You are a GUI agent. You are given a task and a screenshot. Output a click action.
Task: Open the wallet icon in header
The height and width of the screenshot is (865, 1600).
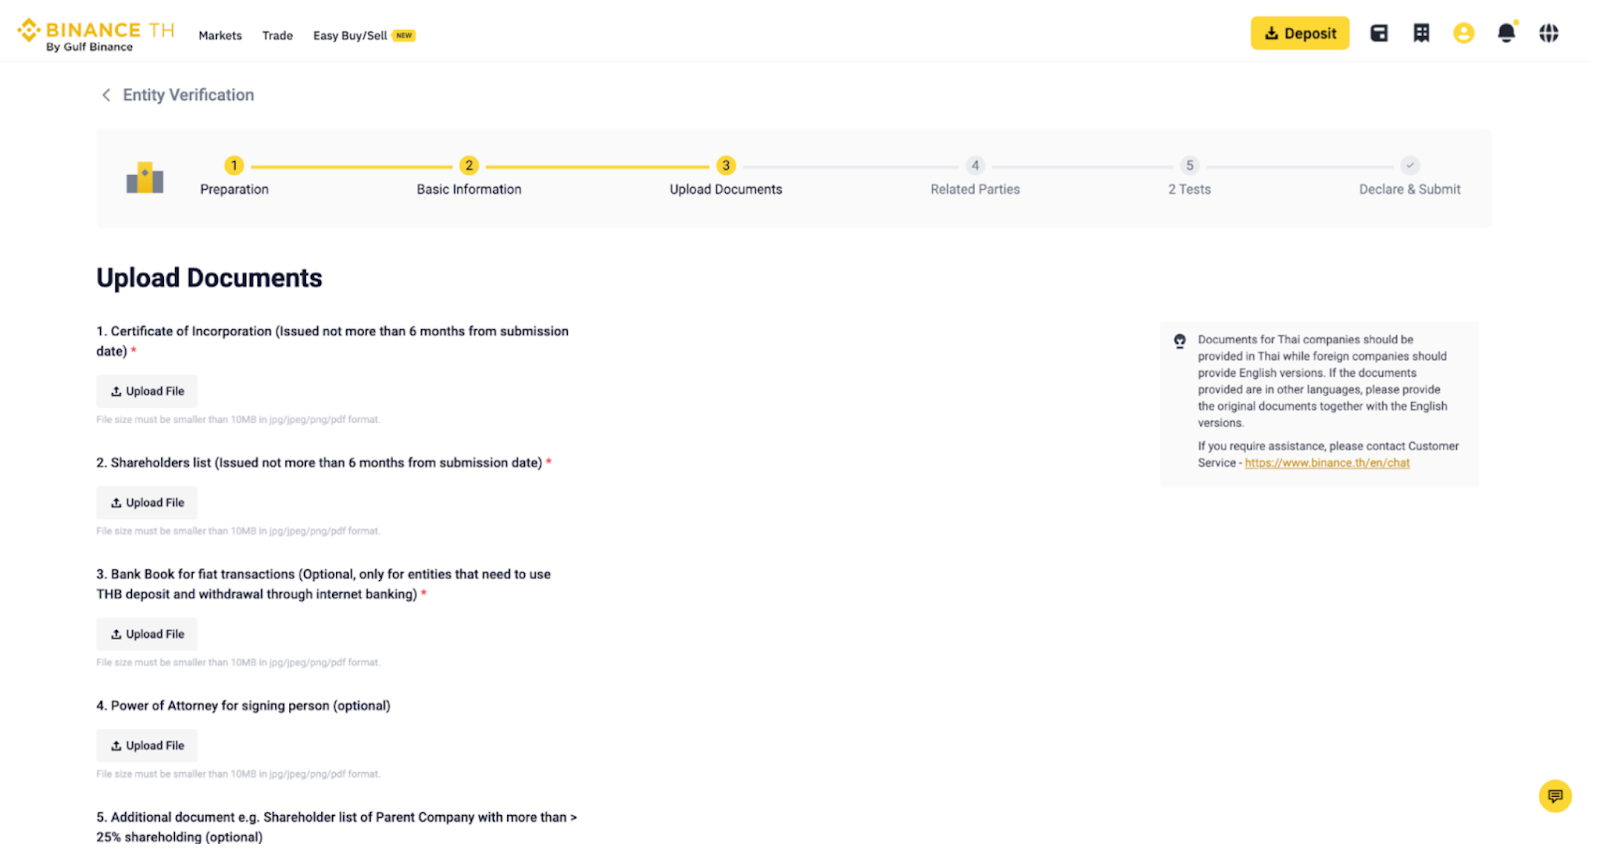(x=1379, y=33)
